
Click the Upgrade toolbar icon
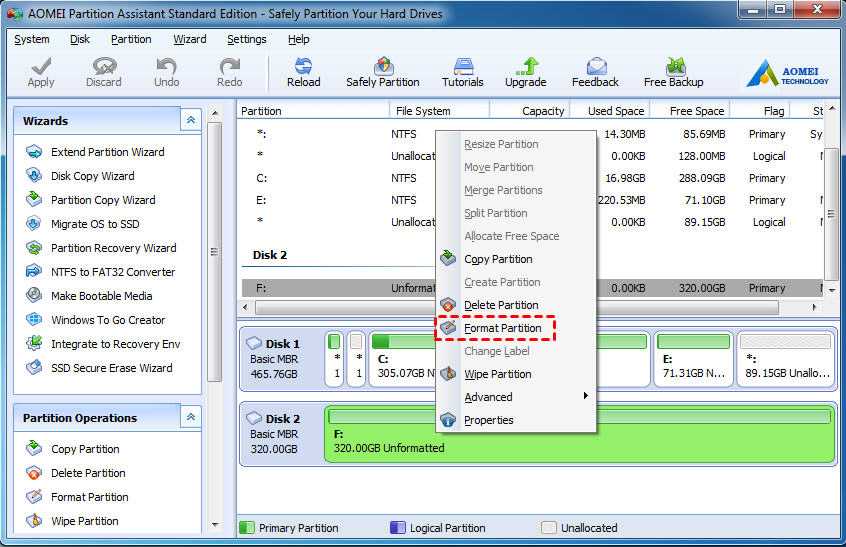tap(526, 66)
